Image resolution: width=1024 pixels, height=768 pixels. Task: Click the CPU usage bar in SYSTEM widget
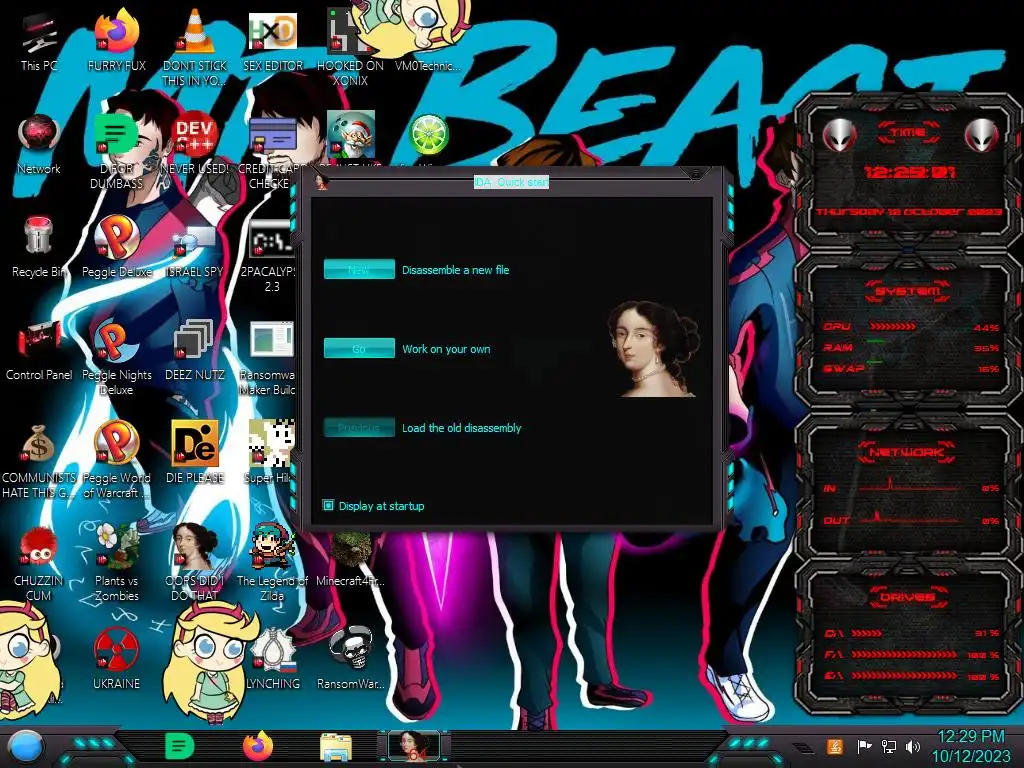[892, 326]
